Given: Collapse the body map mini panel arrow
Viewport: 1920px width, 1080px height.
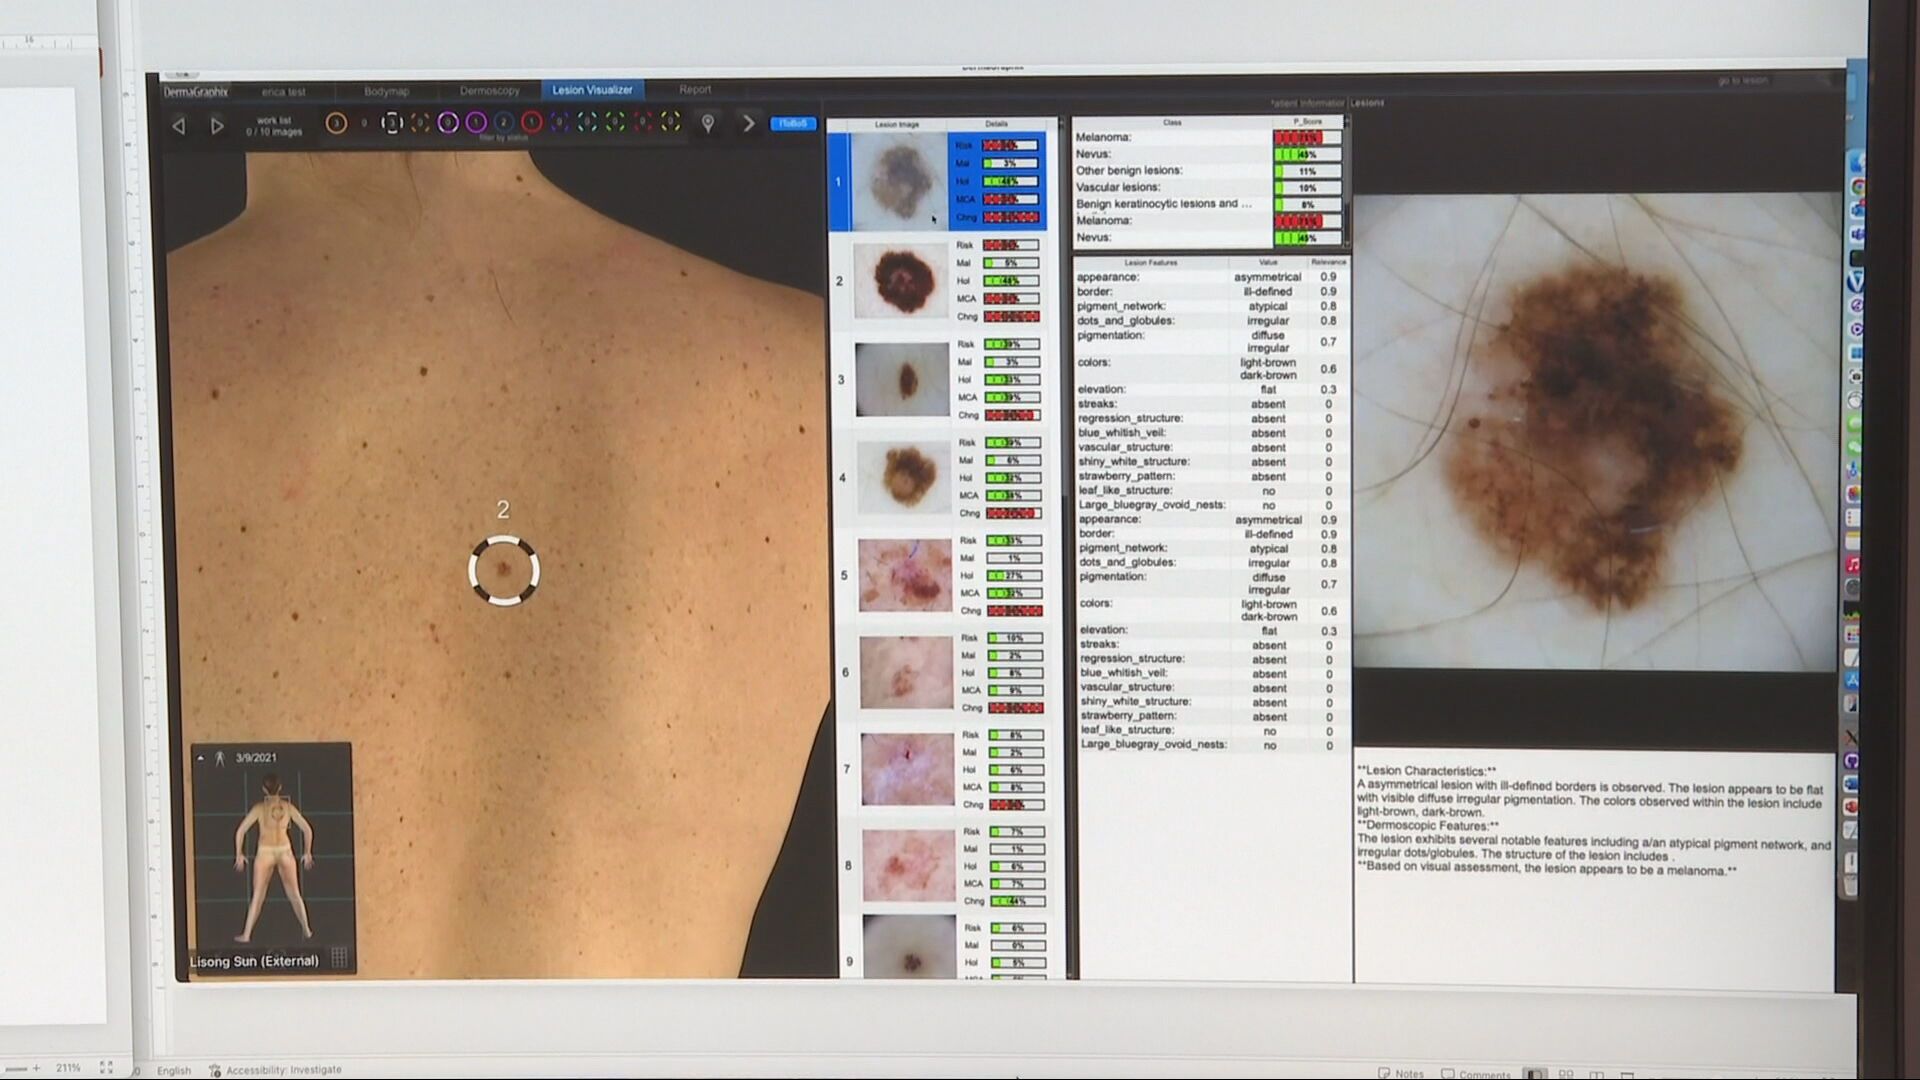Looking at the screenshot, I should tap(201, 758).
